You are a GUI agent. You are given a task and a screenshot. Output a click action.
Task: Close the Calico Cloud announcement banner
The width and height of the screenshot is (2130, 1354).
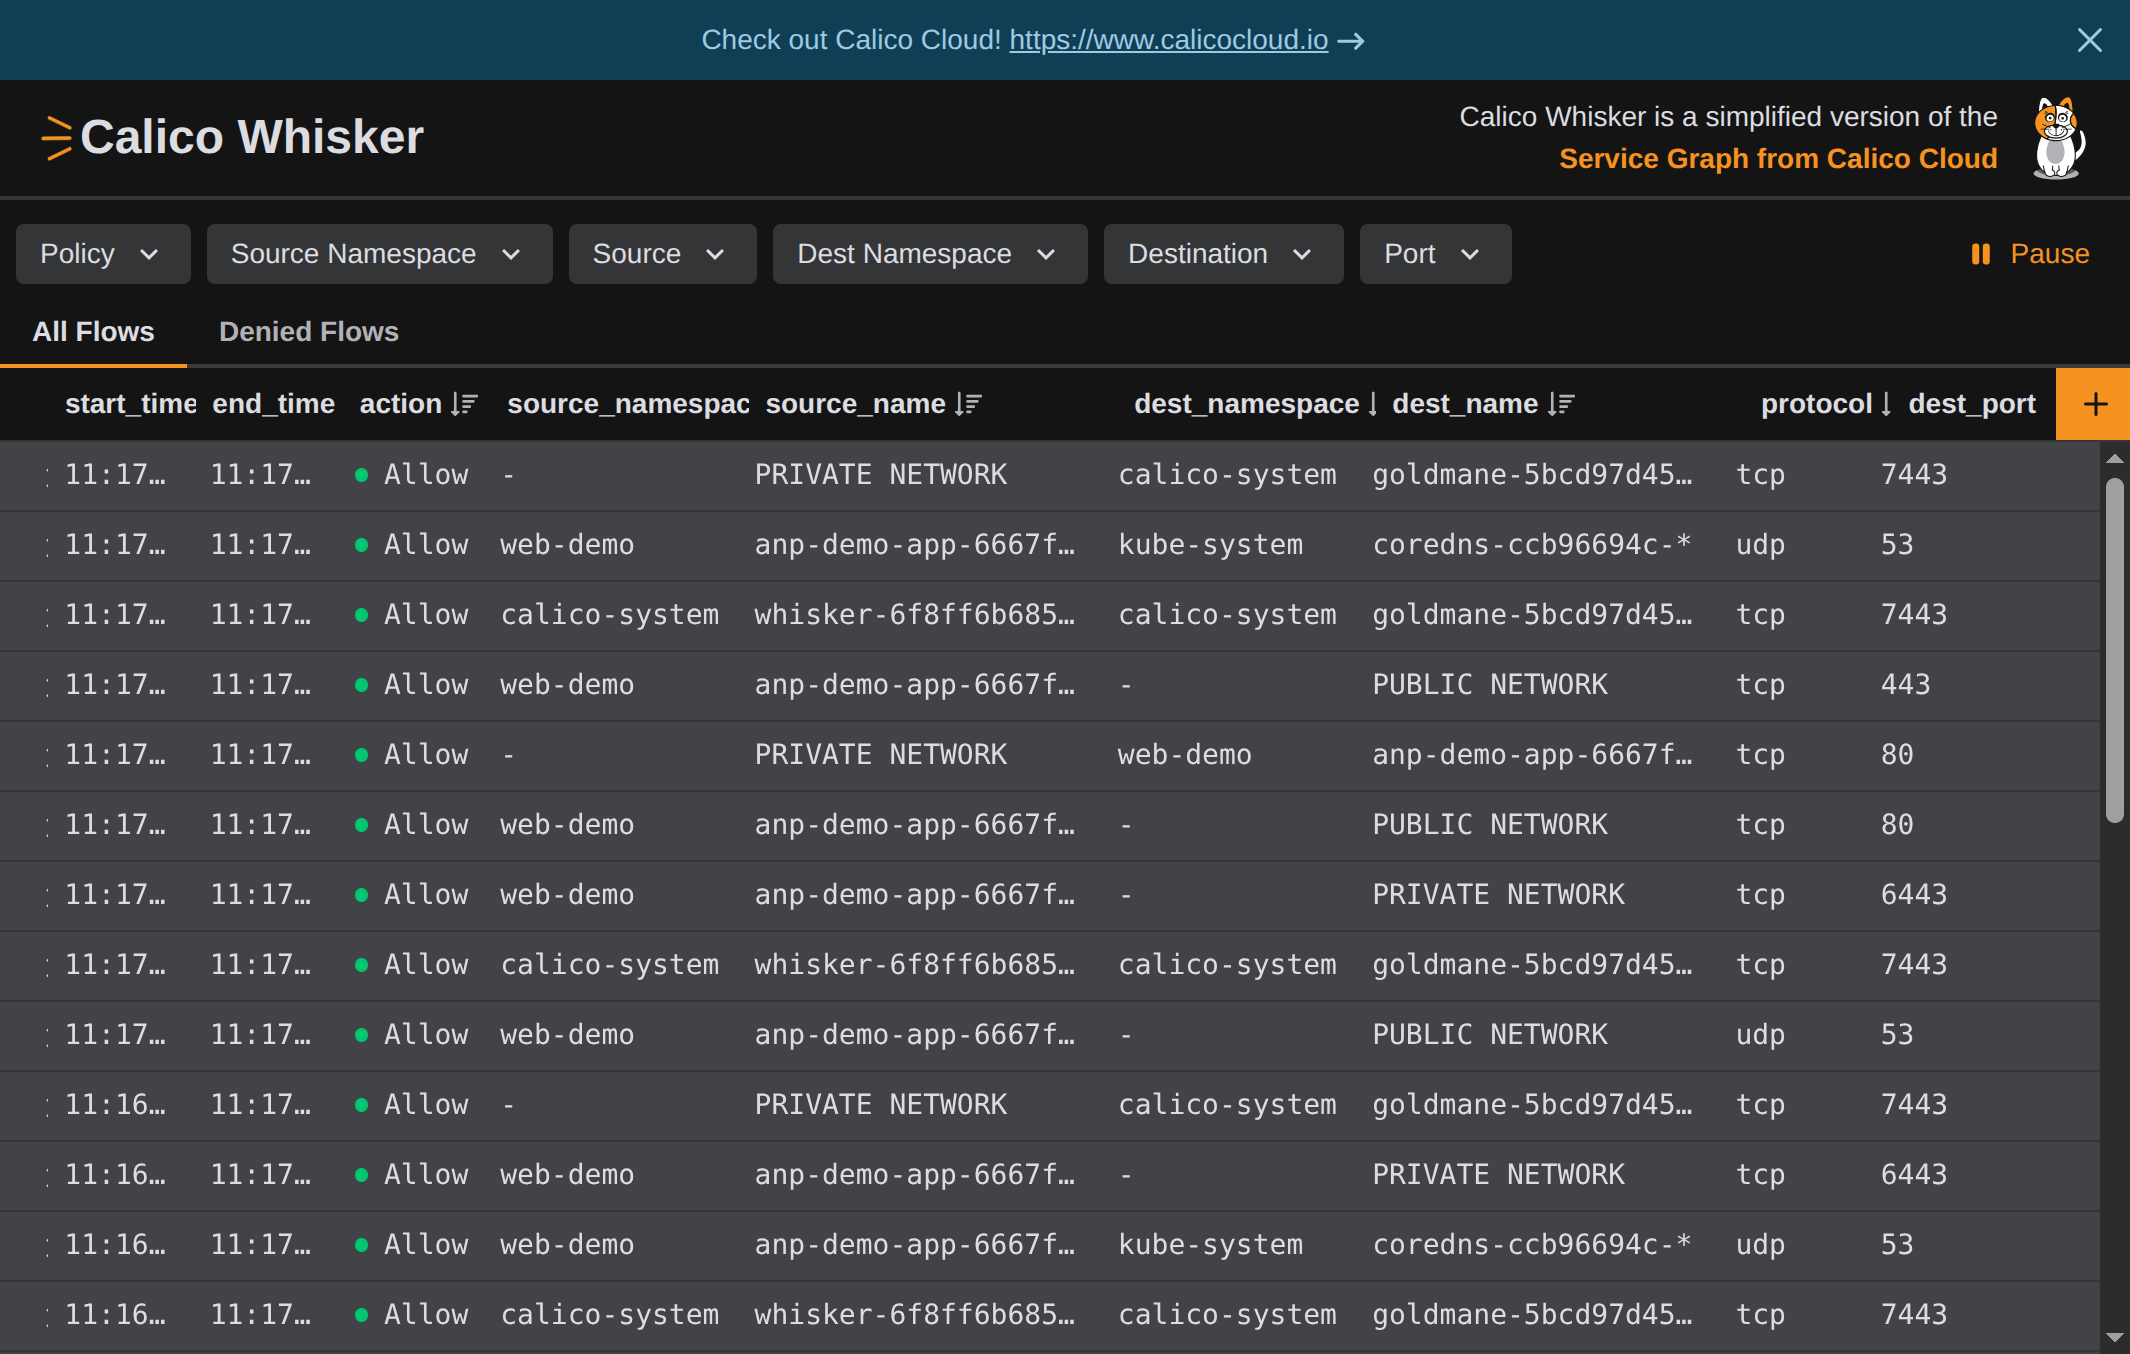click(x=2089, y=40)
